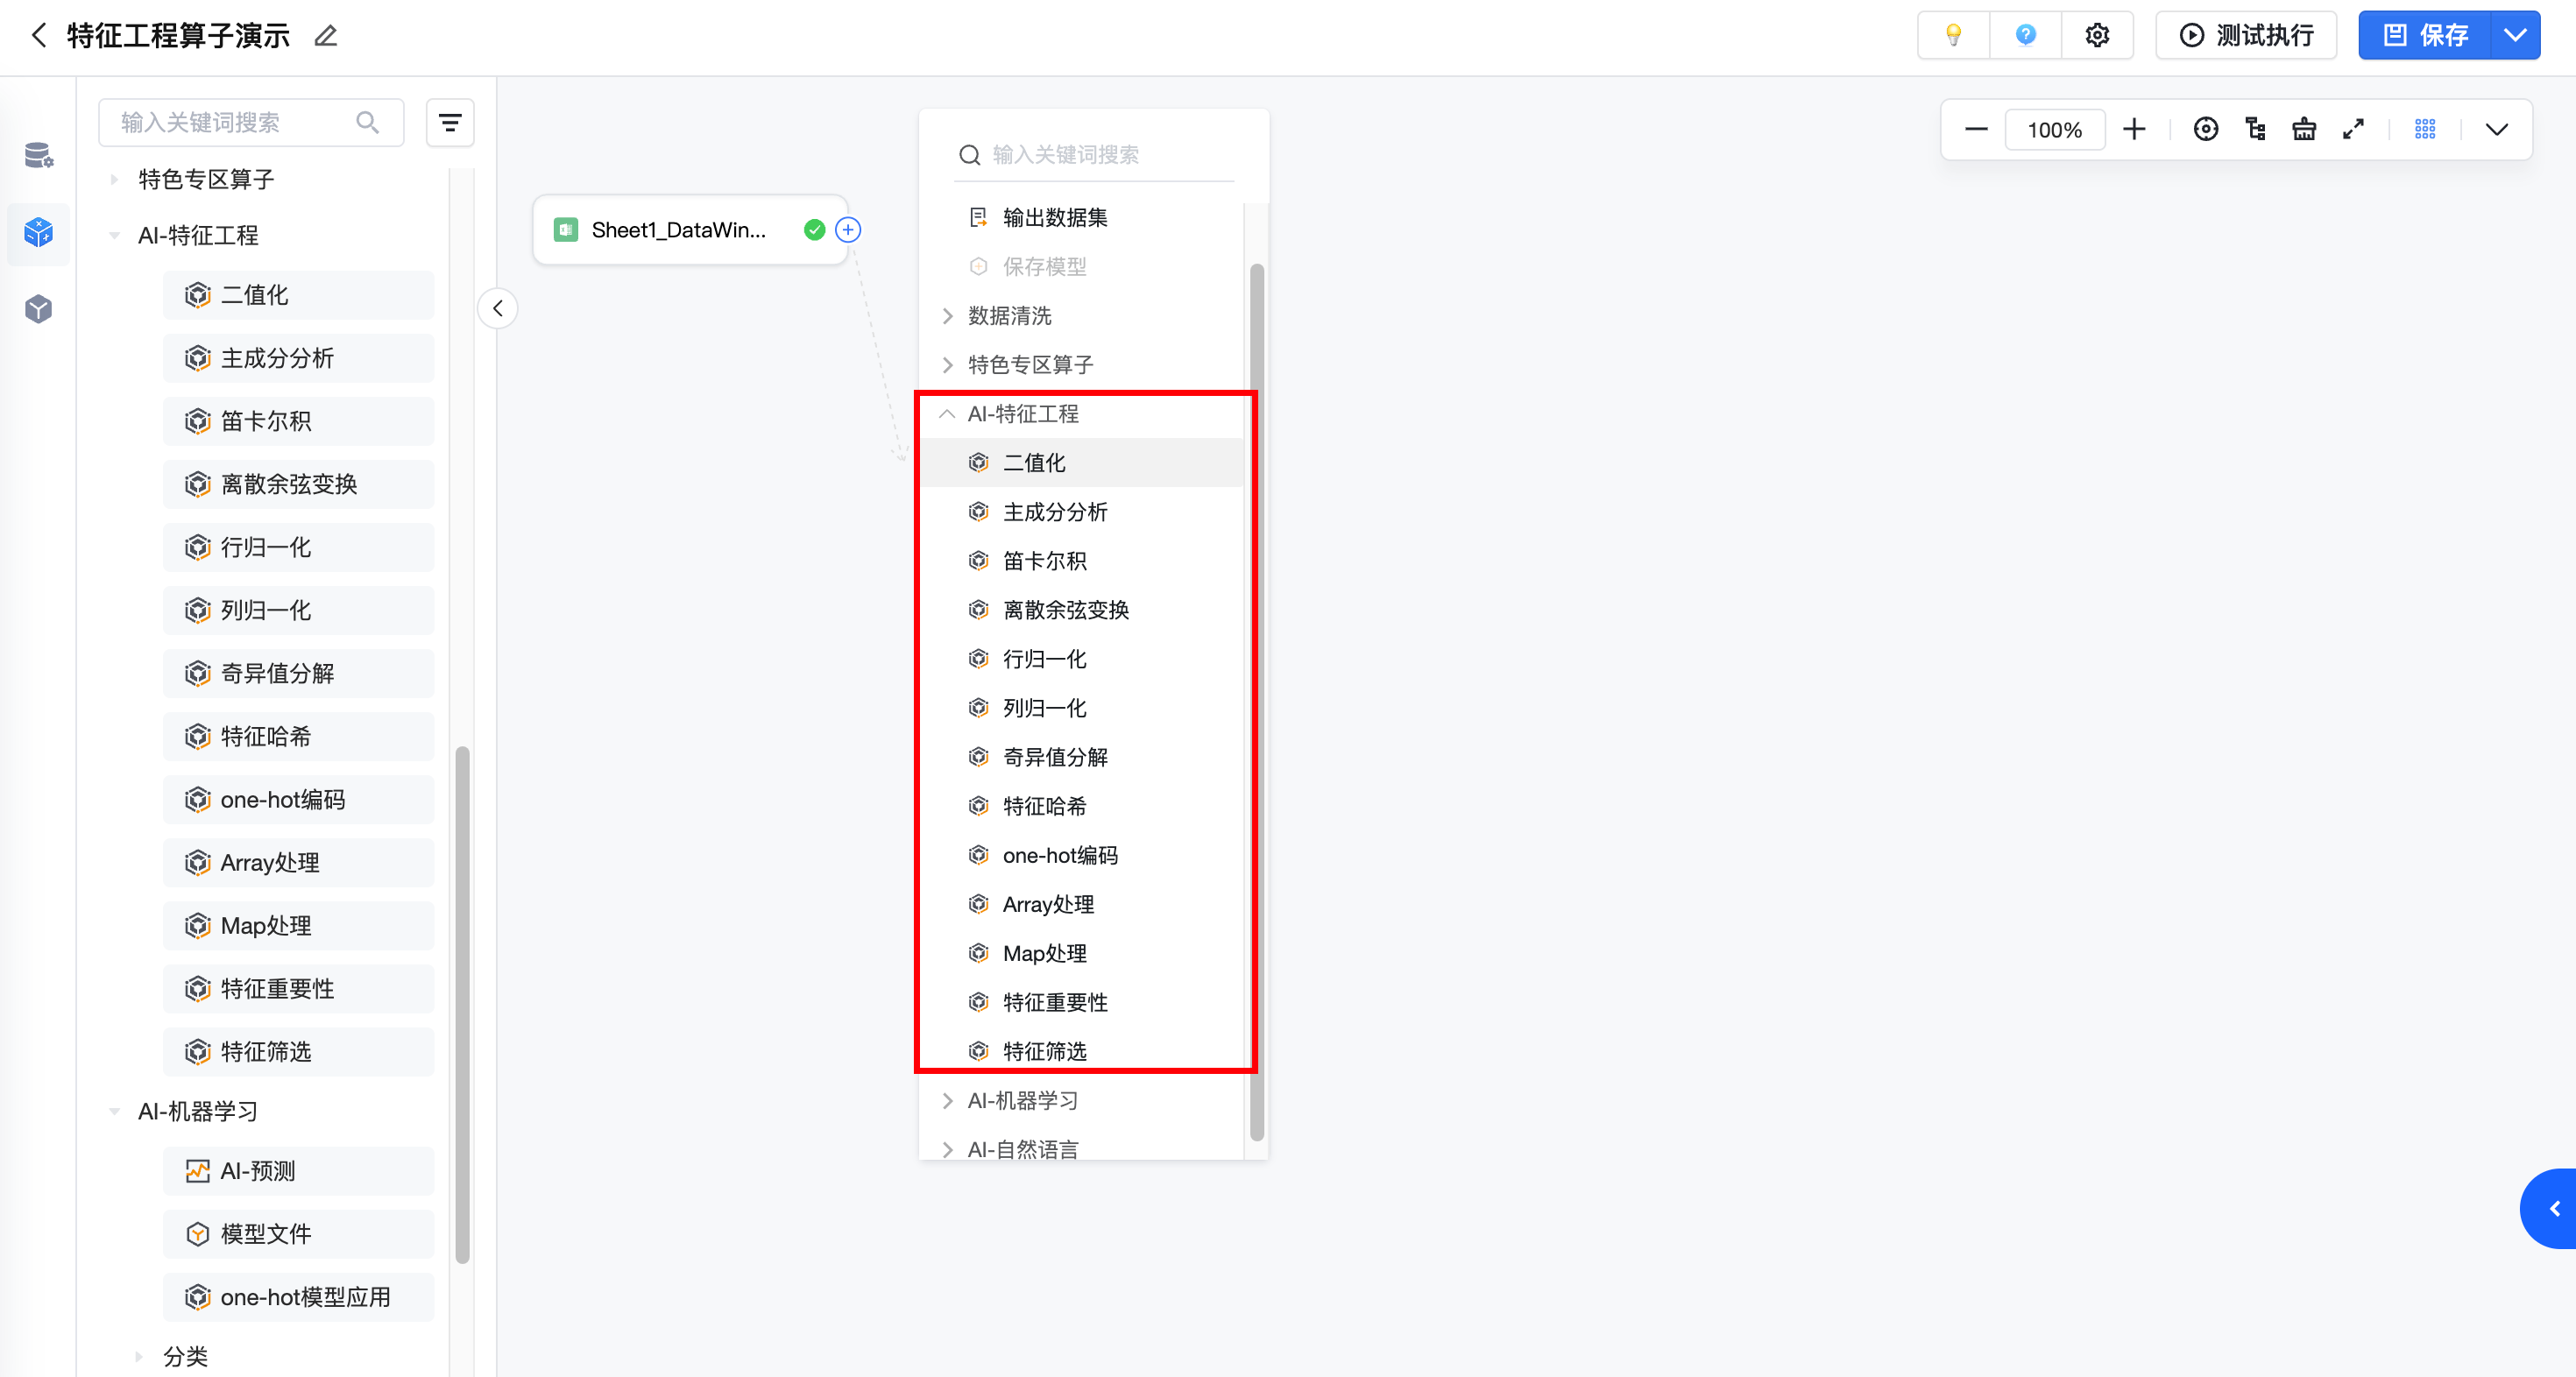The height and width of the screenshot is (1377, 2576).
Task: Open the help question mark icon
Action: click(x=2025, y=36)
